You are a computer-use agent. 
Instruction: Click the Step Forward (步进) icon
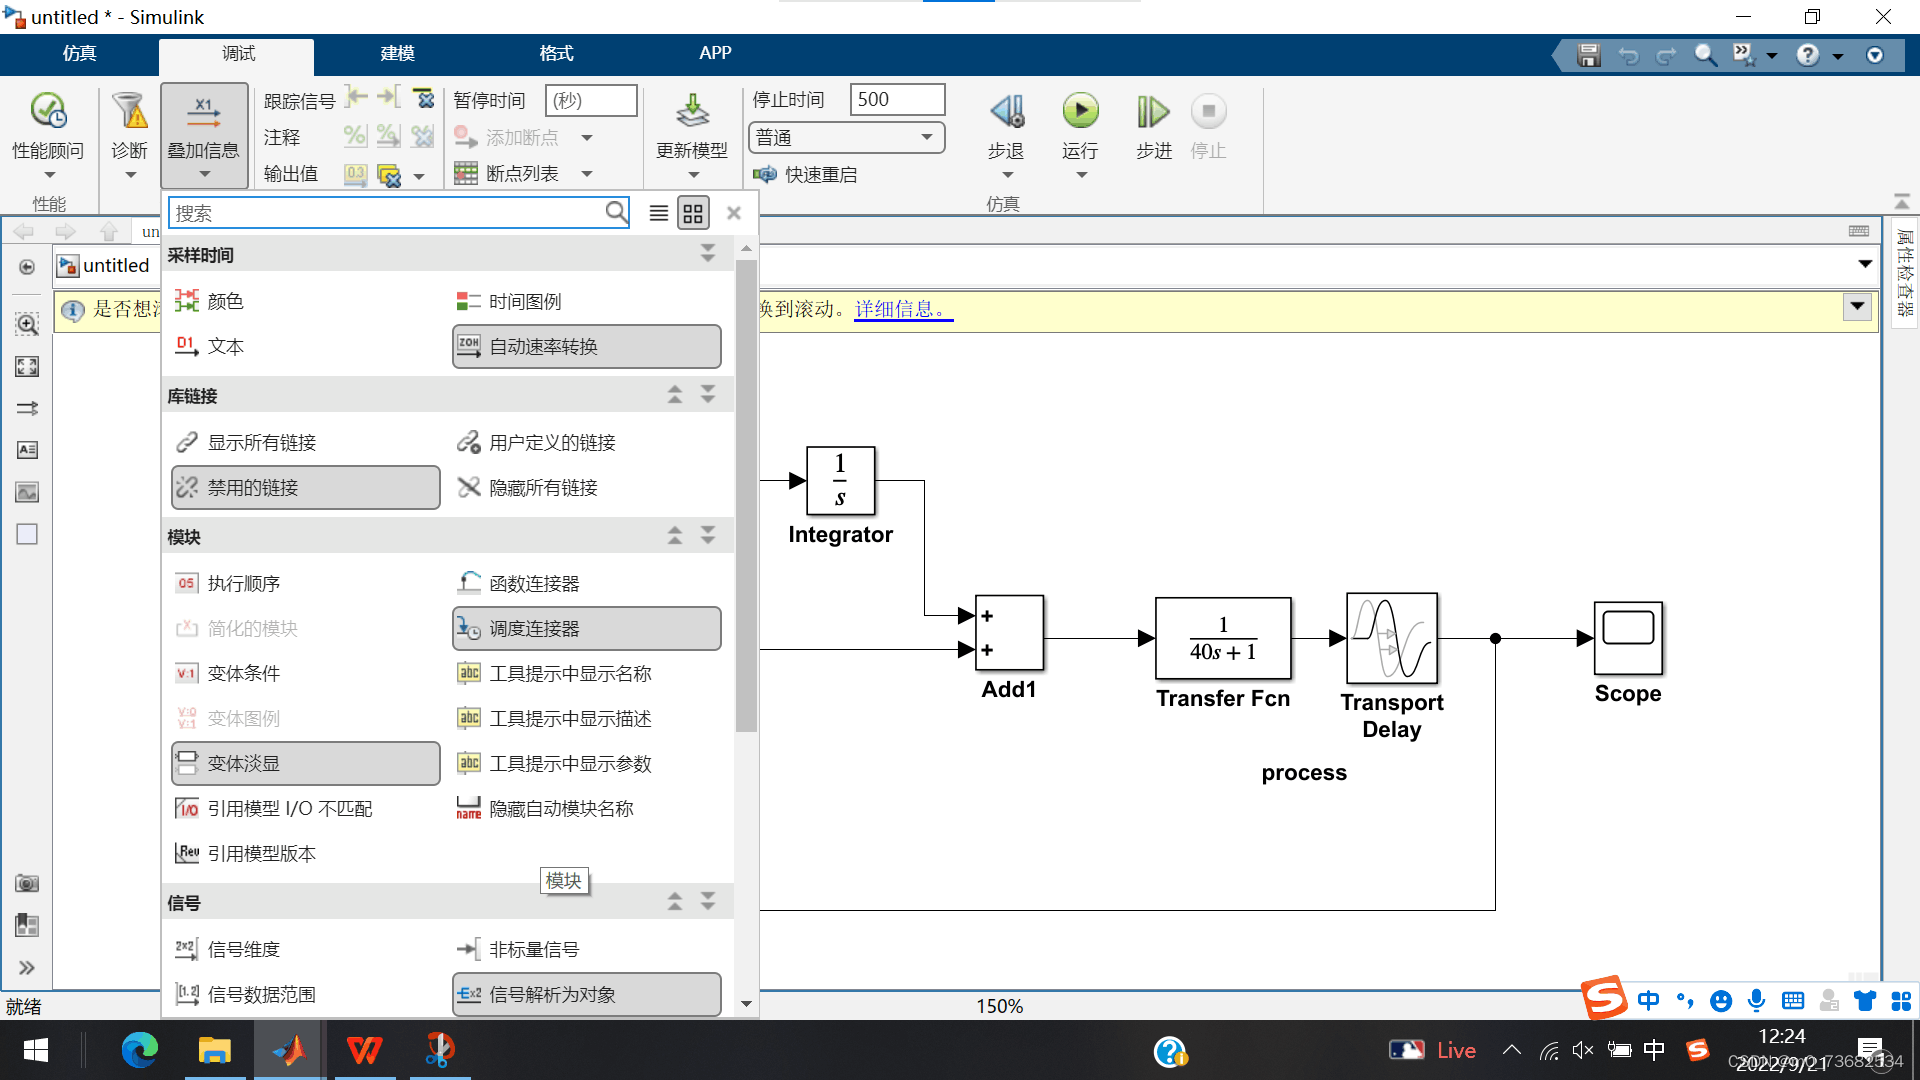pos(1152,112)
